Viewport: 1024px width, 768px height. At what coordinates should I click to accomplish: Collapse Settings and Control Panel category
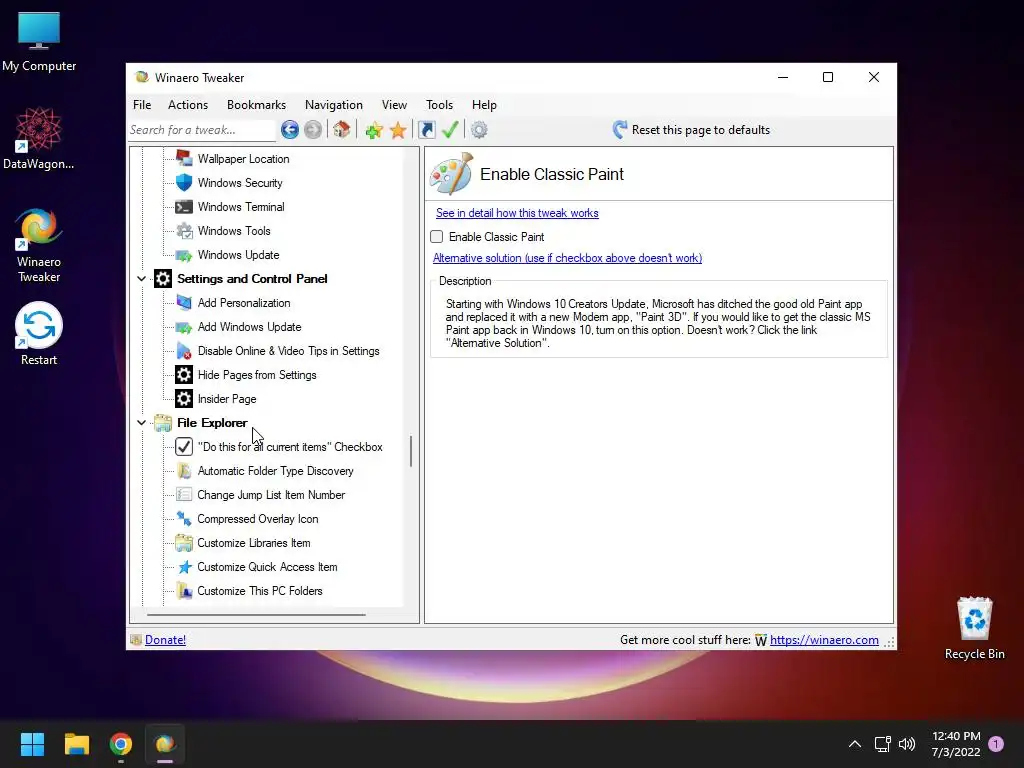pyautogui.click(x=141, y=279)
